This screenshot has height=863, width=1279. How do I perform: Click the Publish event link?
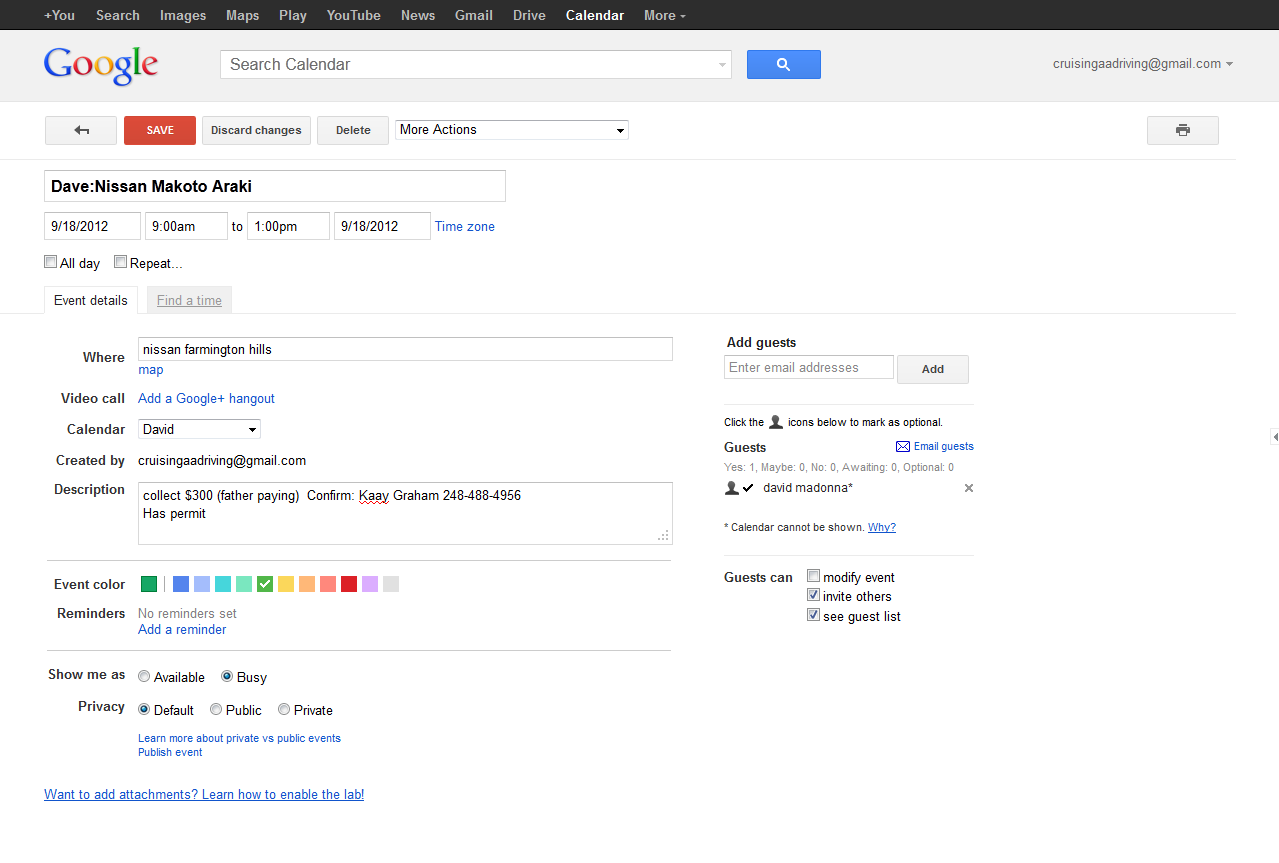click(x=170, y=752)
